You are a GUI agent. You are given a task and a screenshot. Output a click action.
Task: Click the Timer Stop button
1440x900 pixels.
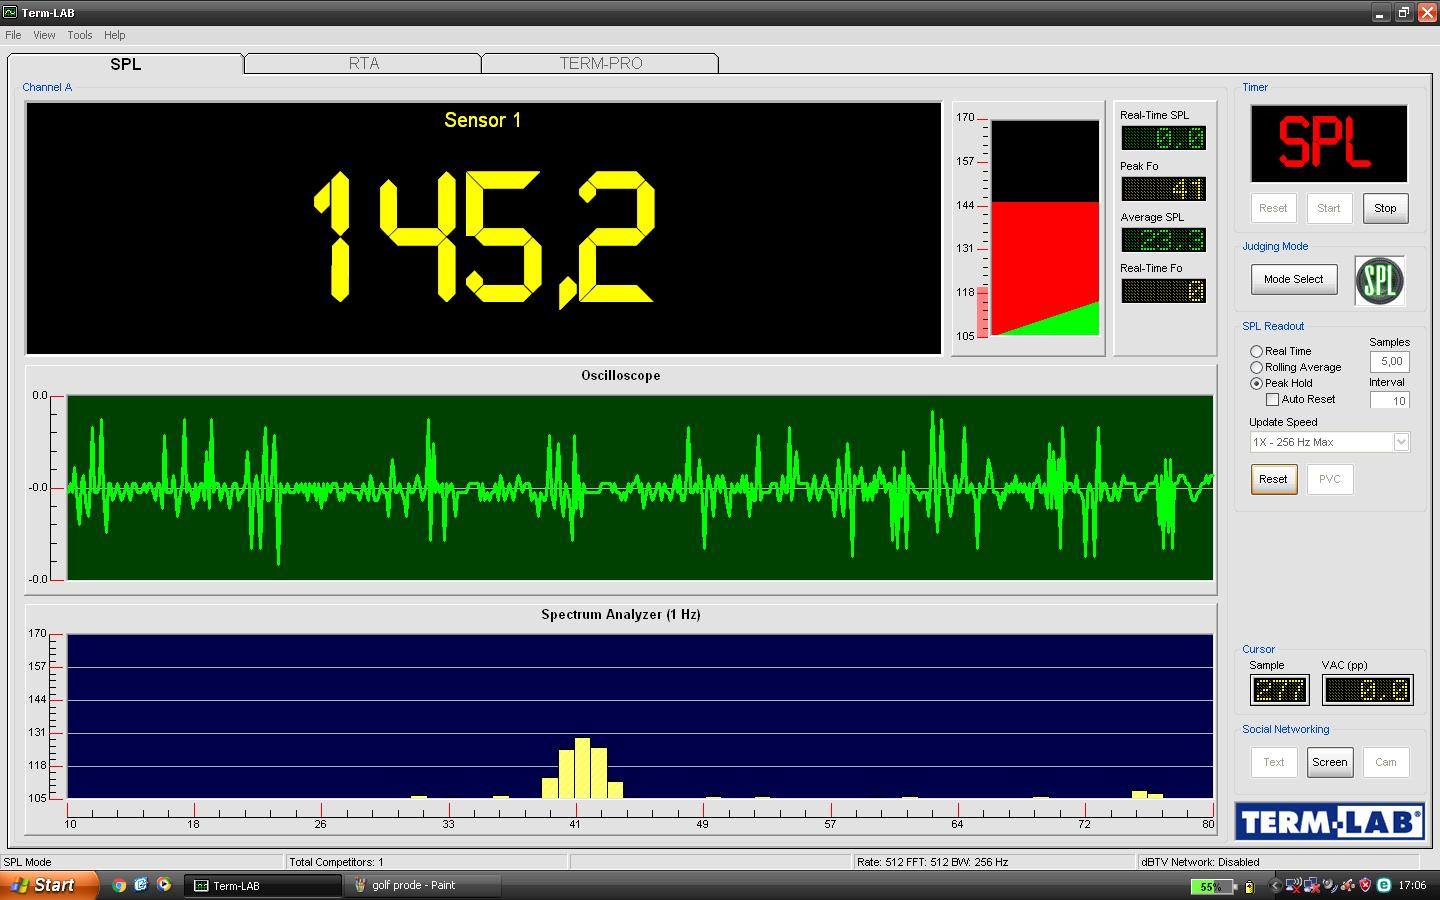point(1385,208)
